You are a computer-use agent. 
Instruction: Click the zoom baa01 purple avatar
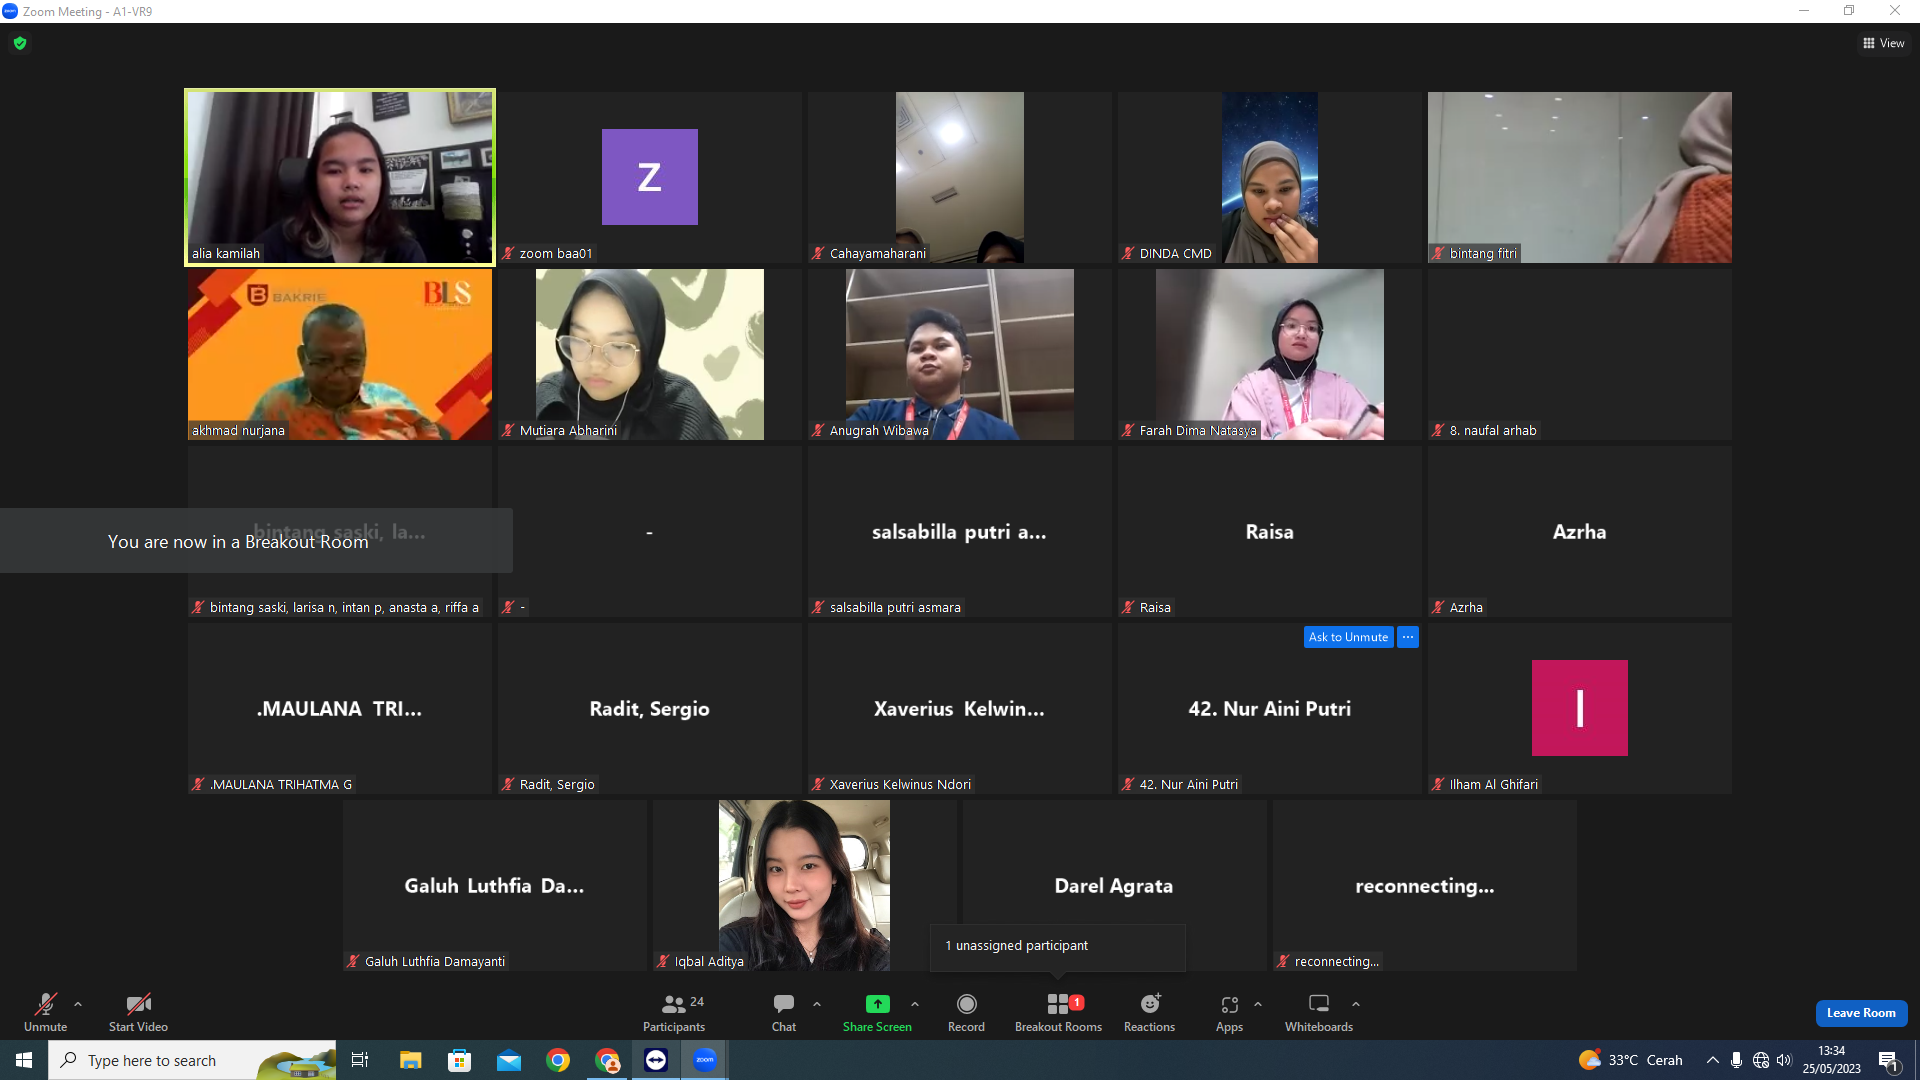[x=650, y=177]
